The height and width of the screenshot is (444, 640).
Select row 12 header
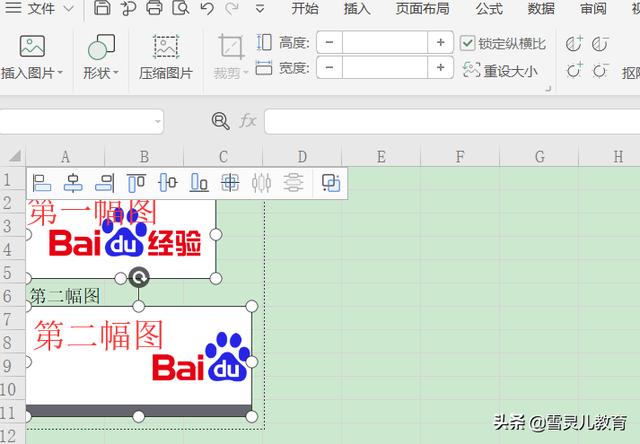pyautogui.click(x=12, y=436)
